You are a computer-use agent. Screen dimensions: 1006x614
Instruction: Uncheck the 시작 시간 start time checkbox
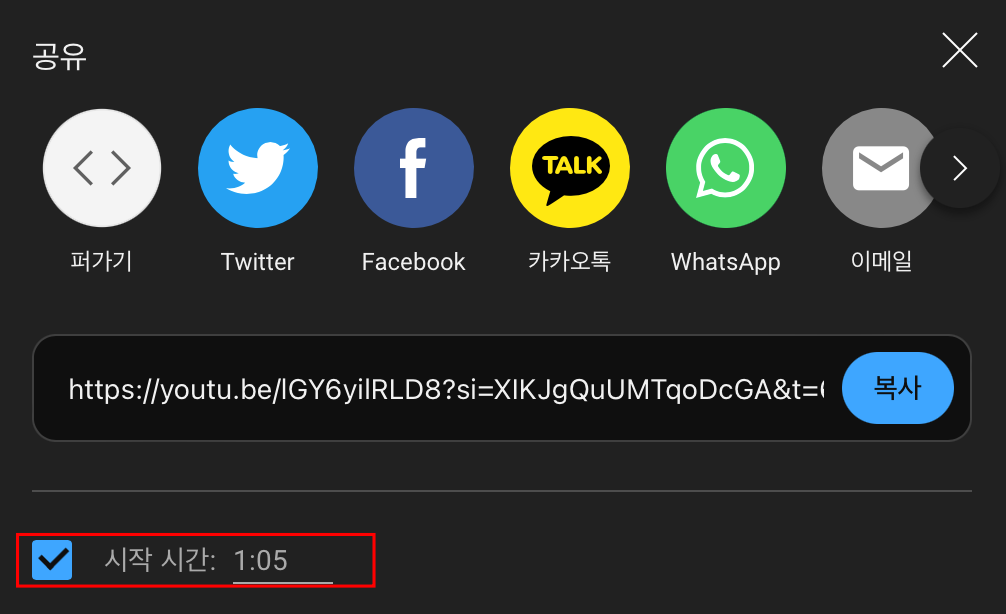52,560
